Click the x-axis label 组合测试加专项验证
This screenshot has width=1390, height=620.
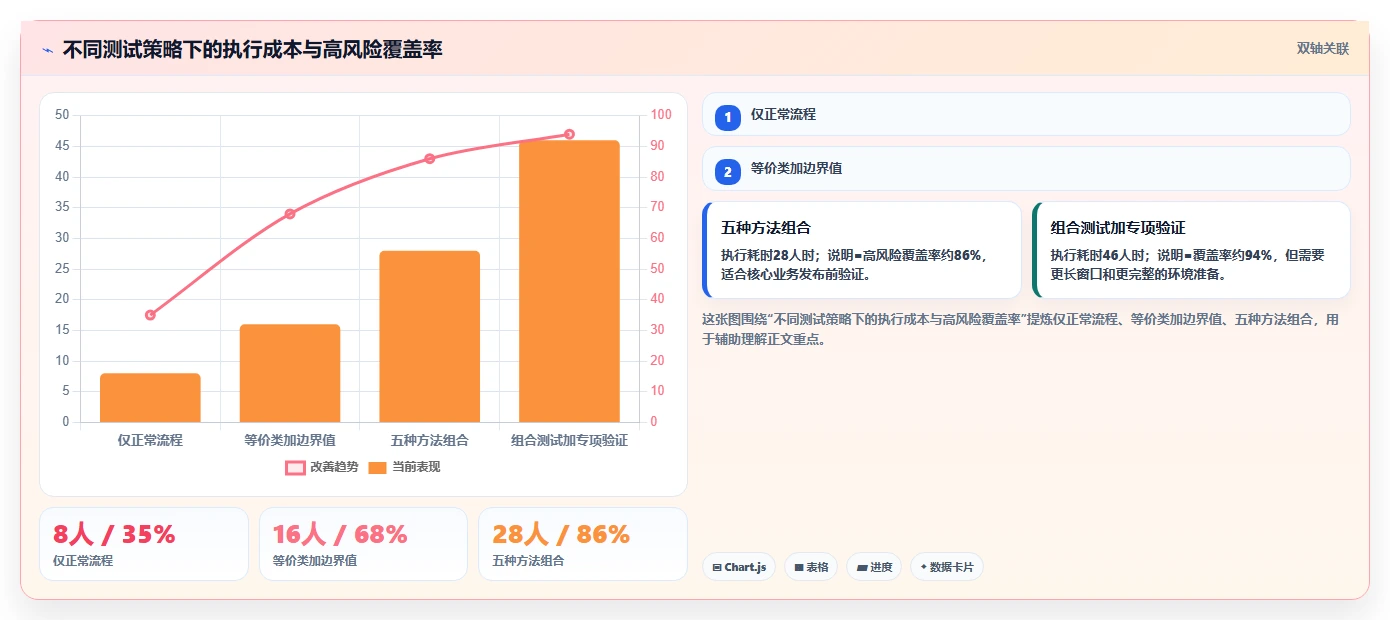pyautogui.click(x=569, y=440)
